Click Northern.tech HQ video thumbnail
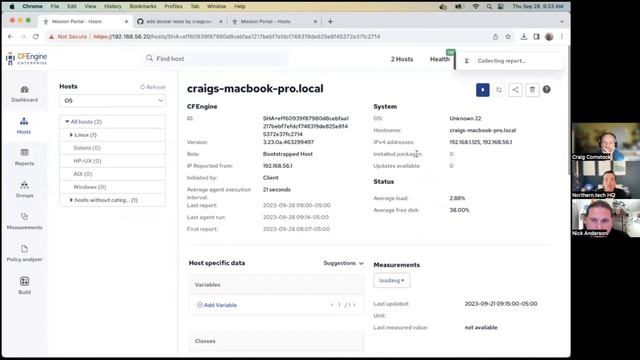The height and width of the screenshot is (360, 640). pyautogui.click(x=606, y=180)
